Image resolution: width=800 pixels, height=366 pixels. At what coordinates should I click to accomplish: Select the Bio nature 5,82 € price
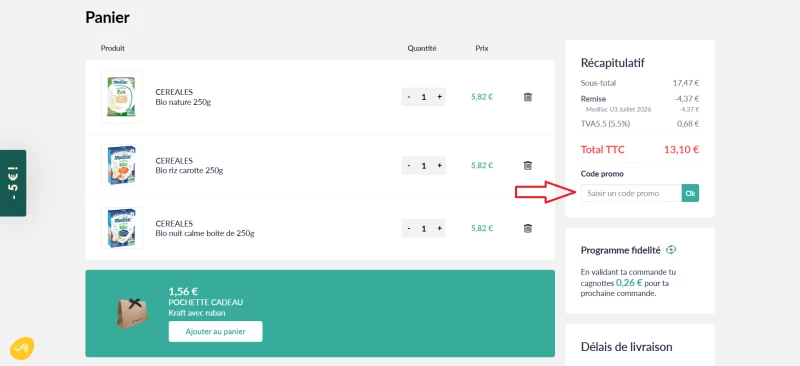[482, 97]
